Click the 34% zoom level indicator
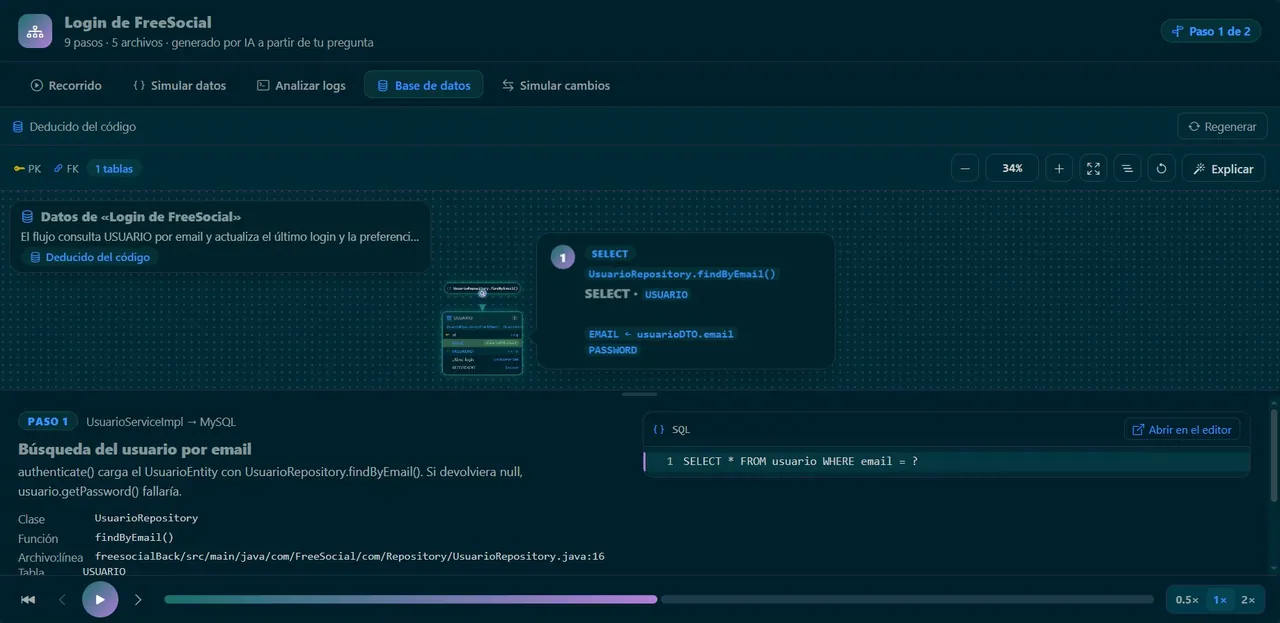Screen dimensions: 1280x623 [1012, 168]
